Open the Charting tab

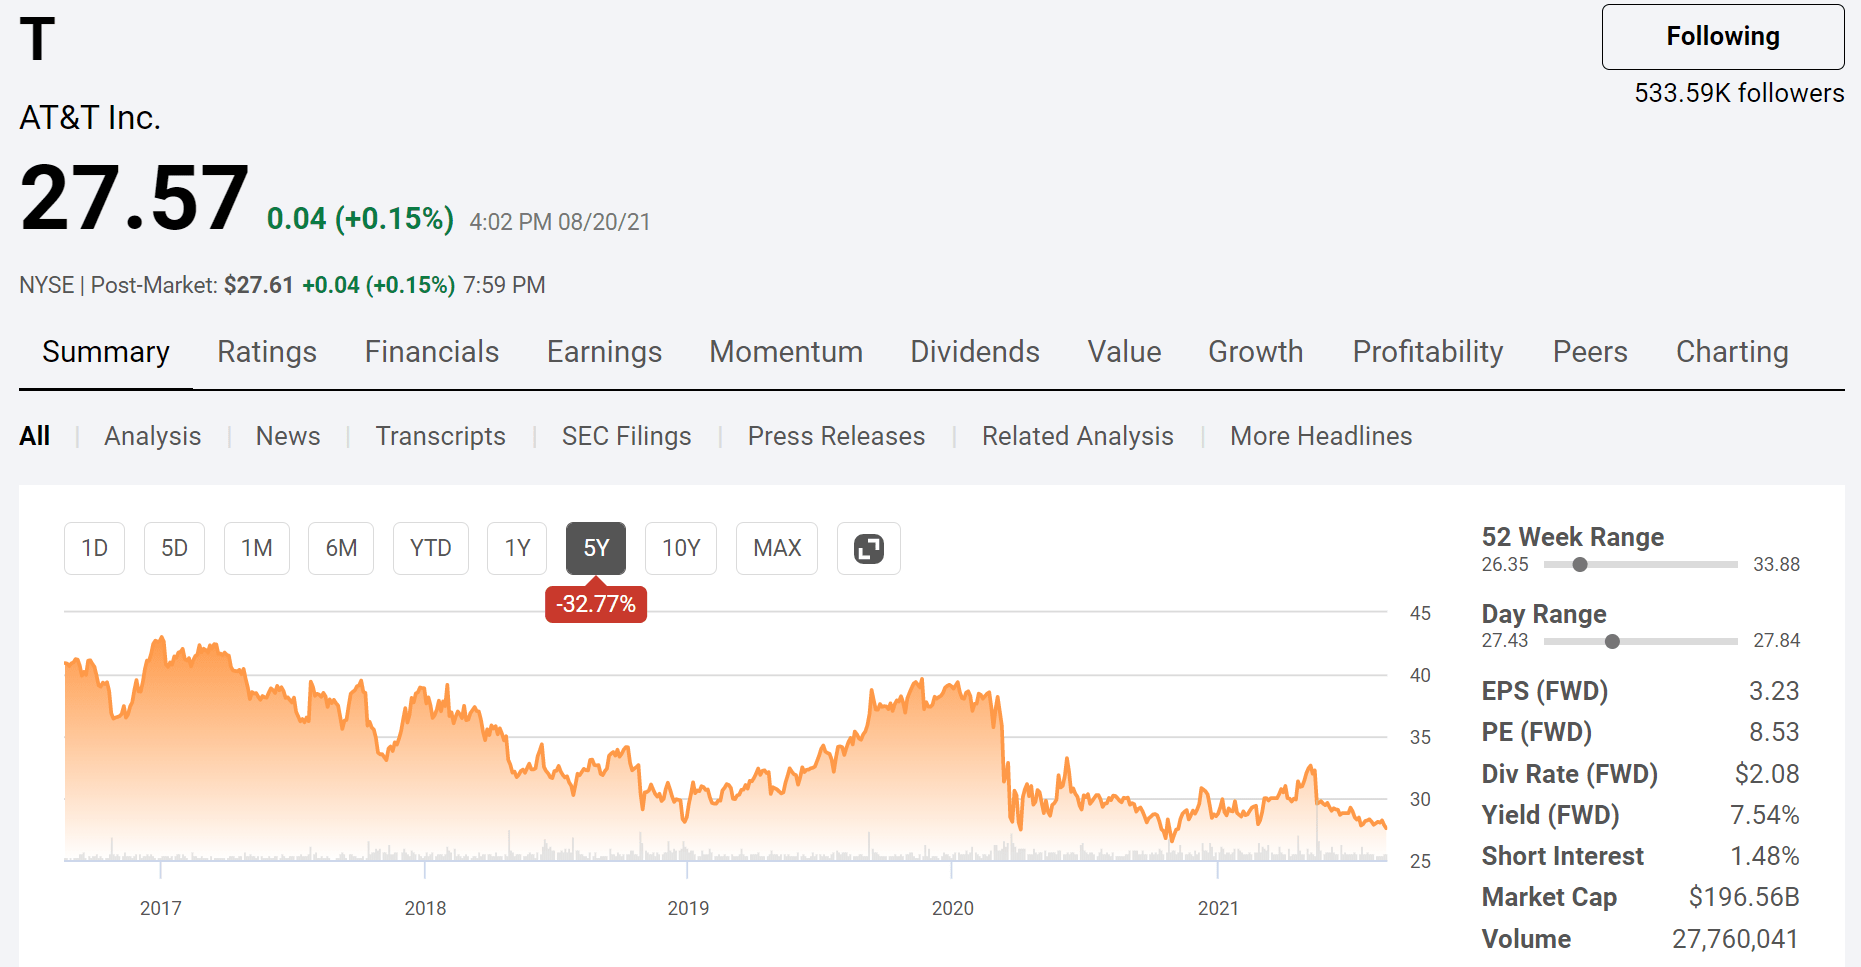[x=1731, y=352]
